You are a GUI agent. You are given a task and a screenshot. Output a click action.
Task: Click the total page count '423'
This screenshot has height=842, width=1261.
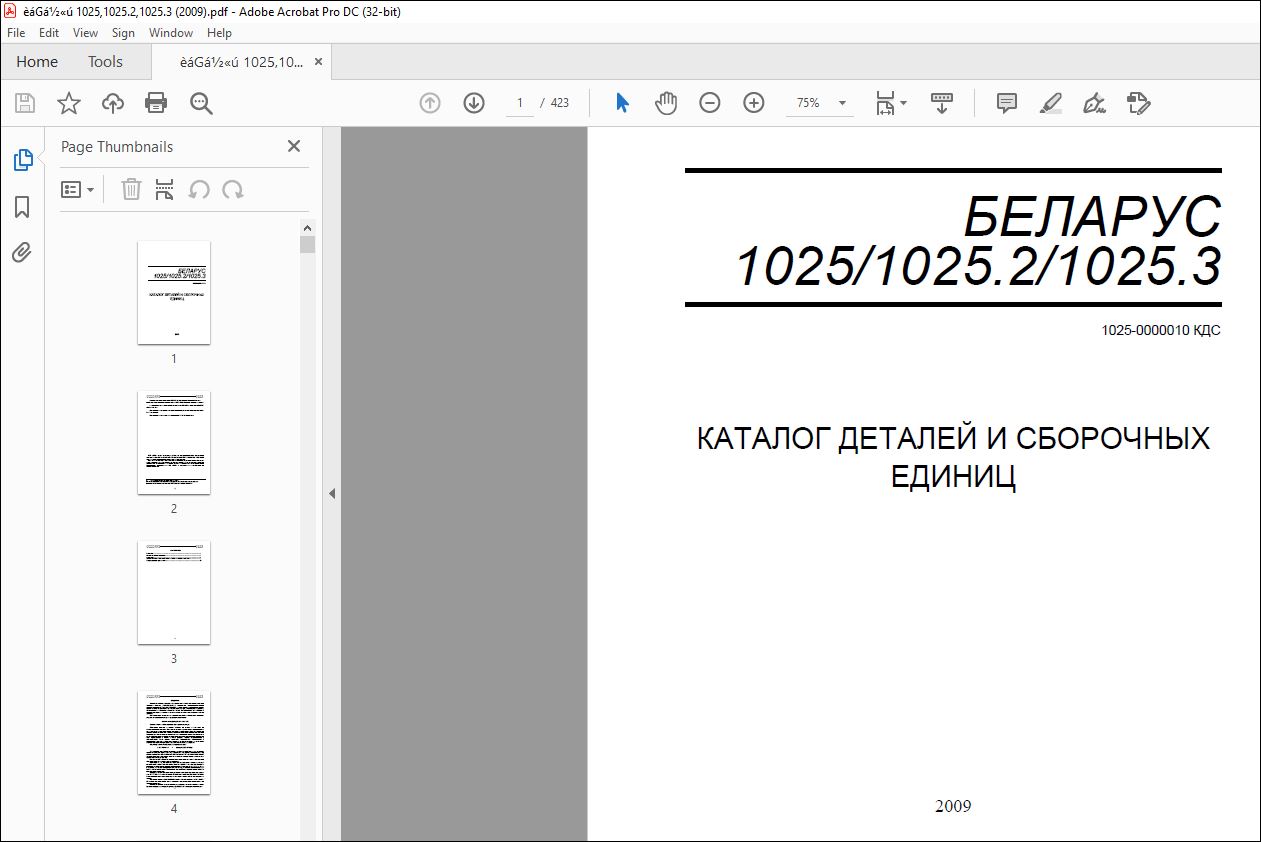coord(560,103)
